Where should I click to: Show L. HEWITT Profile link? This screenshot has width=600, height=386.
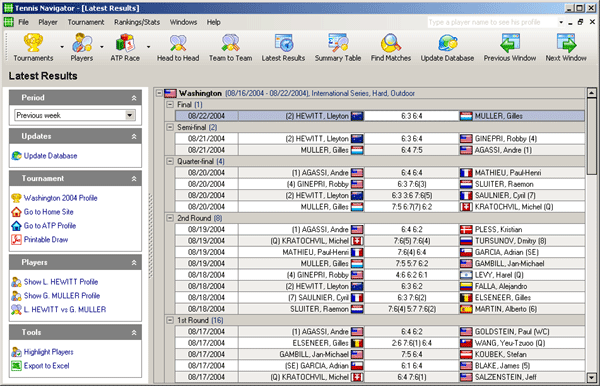[x=61, y=282]
